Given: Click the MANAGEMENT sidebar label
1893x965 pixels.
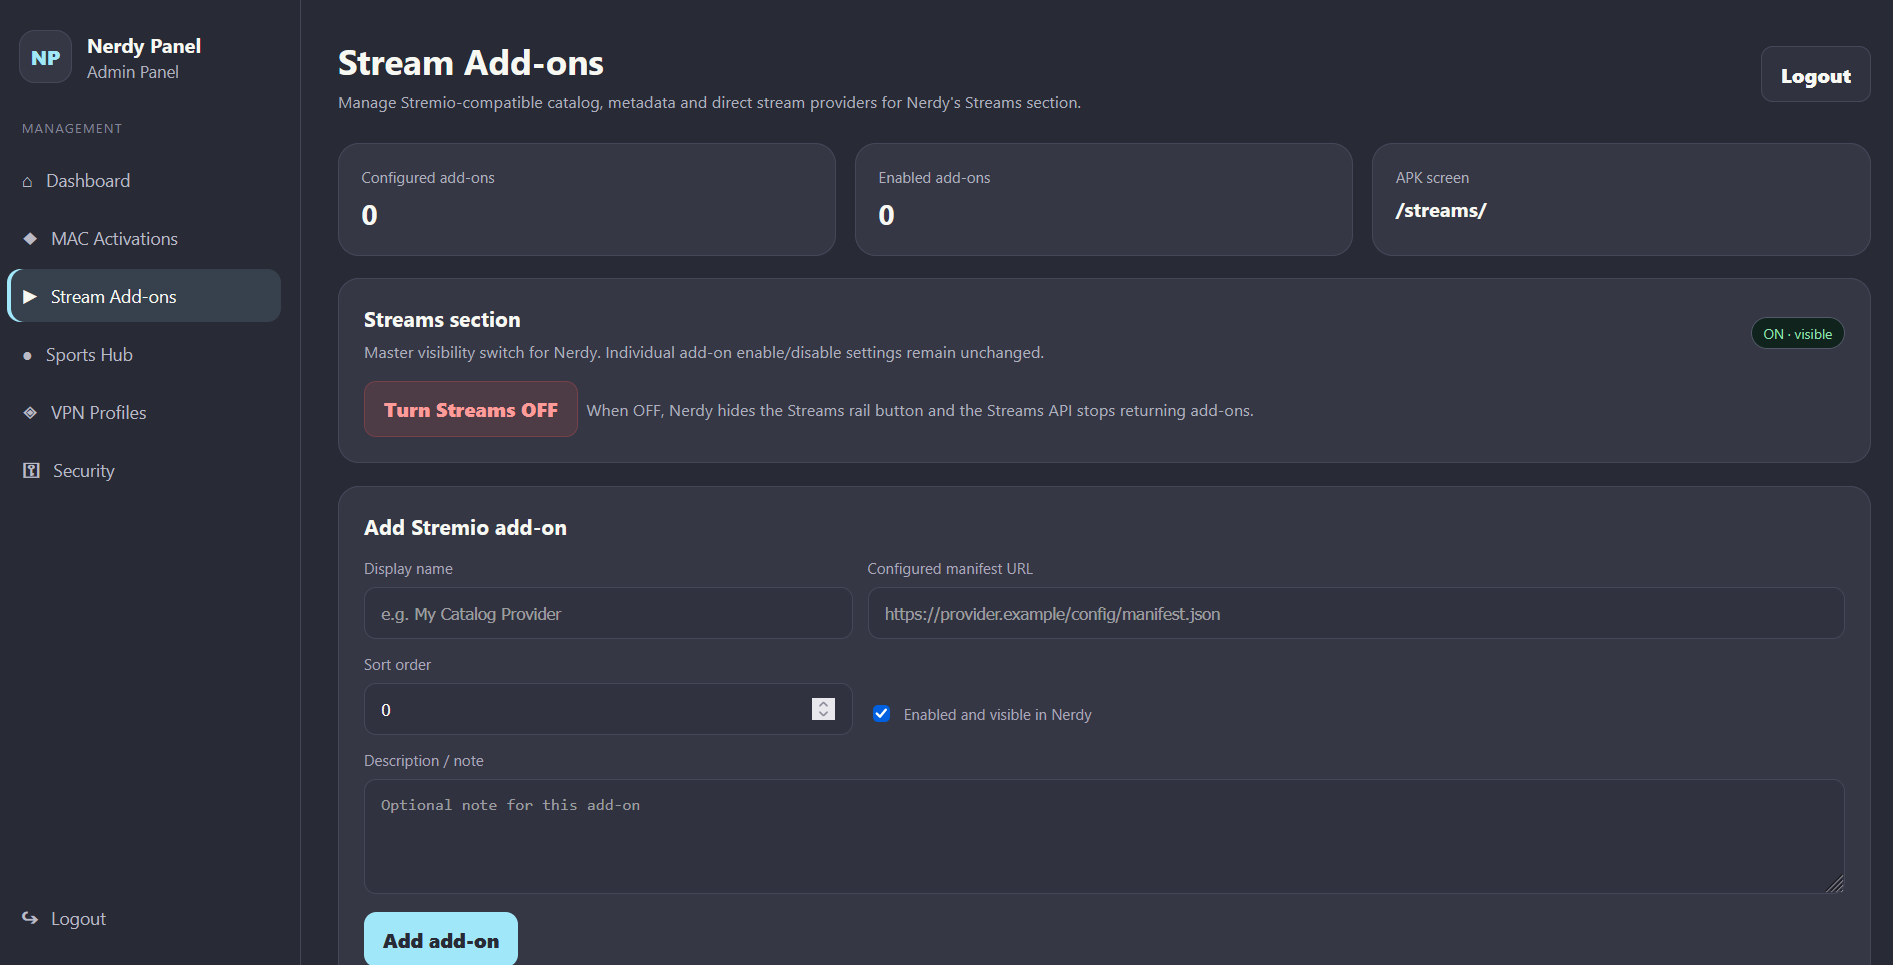Looking at the screenshot, I should (x=72, y=129).
